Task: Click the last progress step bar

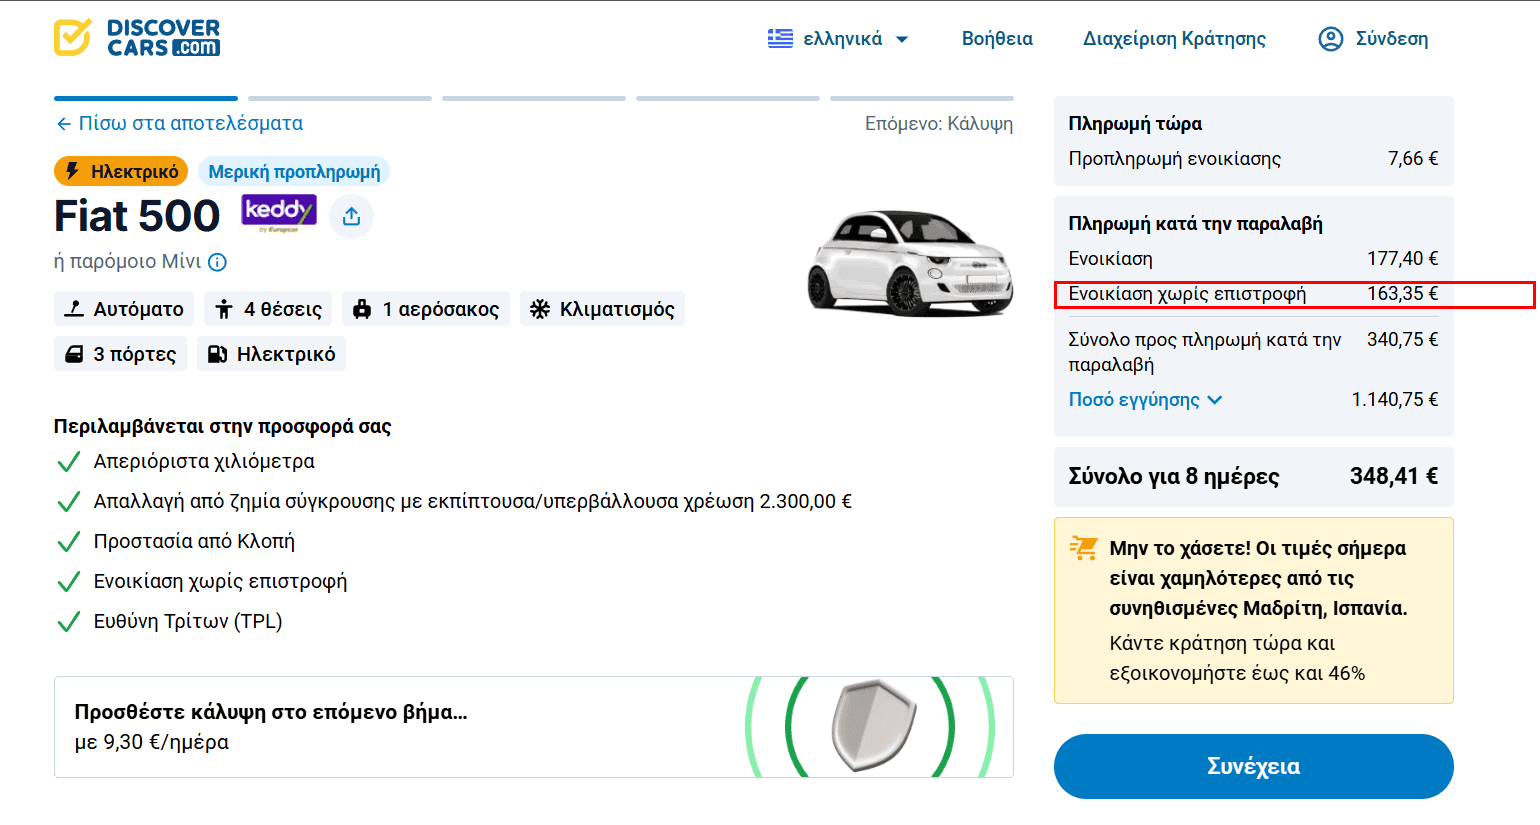Action: [922, 98]
